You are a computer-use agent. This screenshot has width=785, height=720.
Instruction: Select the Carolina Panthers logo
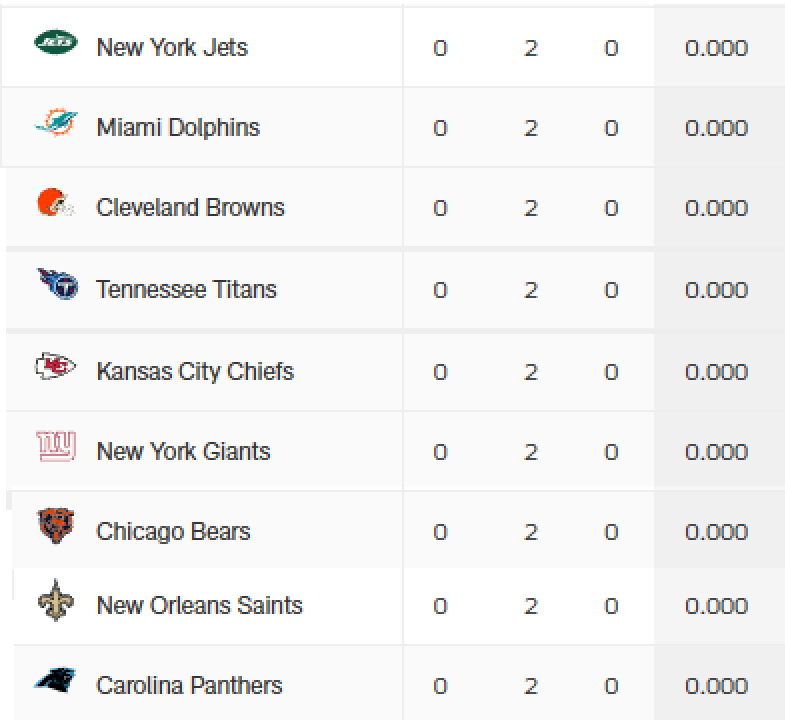56,679
